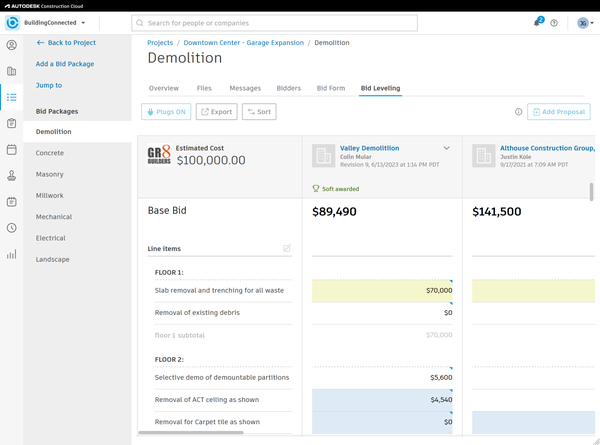
Task: Click the Autodesk Construction Cloud logo
Action: coord(44,6)
